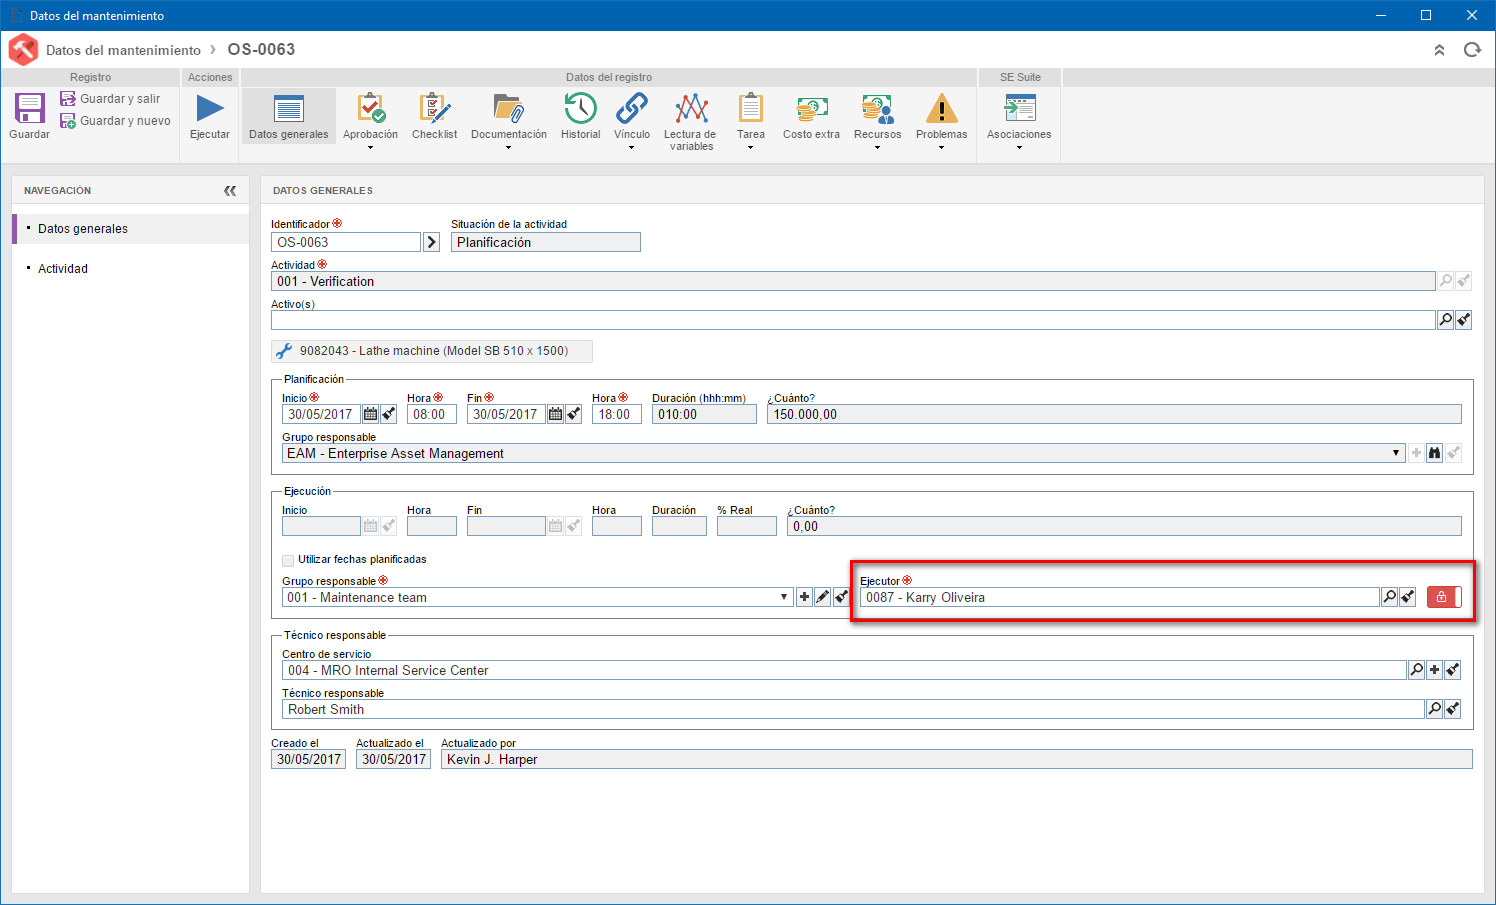Select Actividad in the navigation panel

(x=63, y=269)
